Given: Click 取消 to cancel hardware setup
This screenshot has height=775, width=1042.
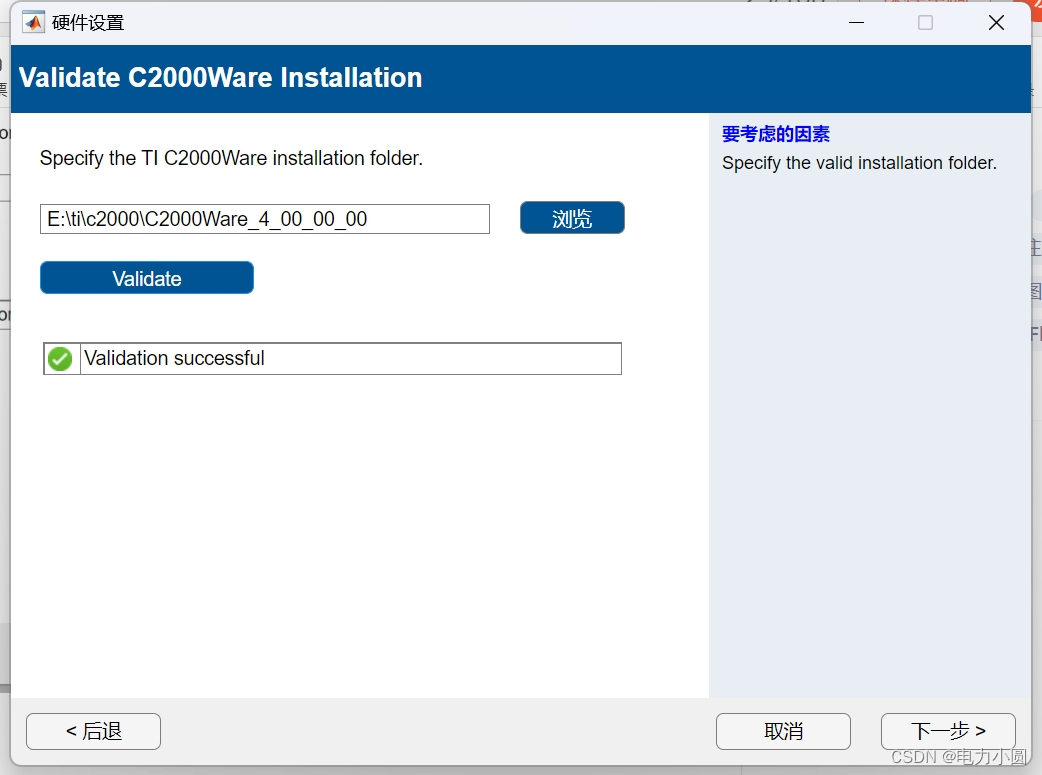Looking at the screenshot, I should [x=783, y=731].
